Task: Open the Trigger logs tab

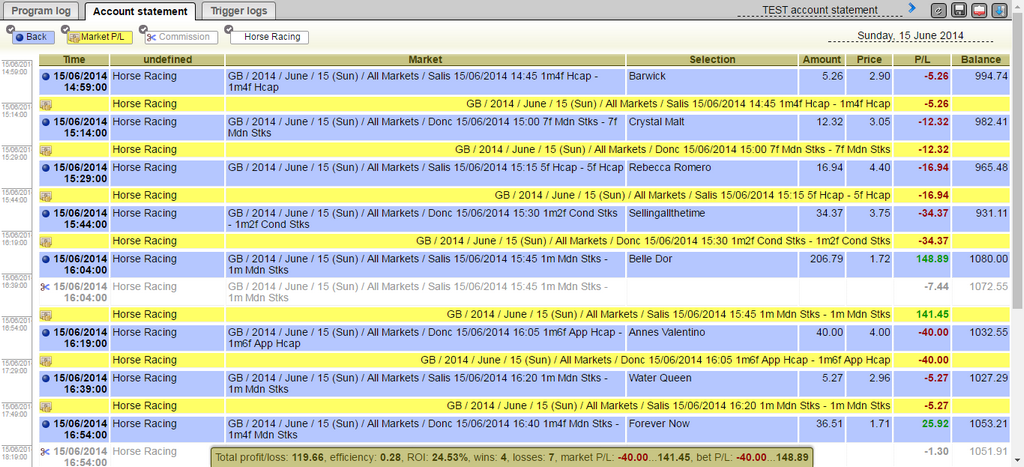Action: [239, 11]
